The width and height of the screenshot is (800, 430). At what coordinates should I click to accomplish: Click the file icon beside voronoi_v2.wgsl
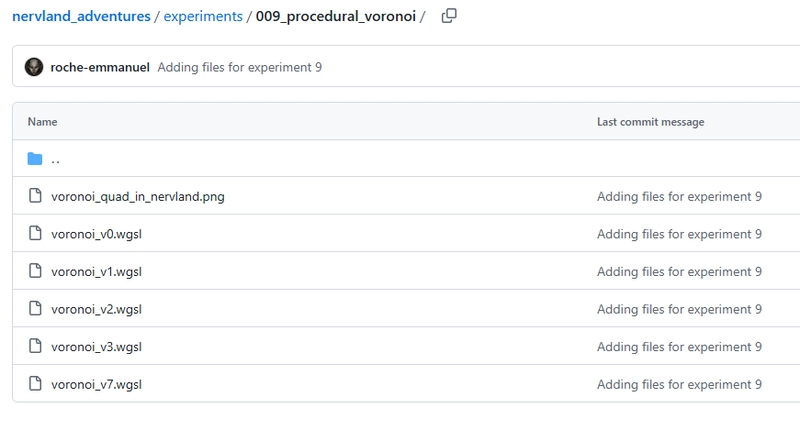(x=35, y=309)
